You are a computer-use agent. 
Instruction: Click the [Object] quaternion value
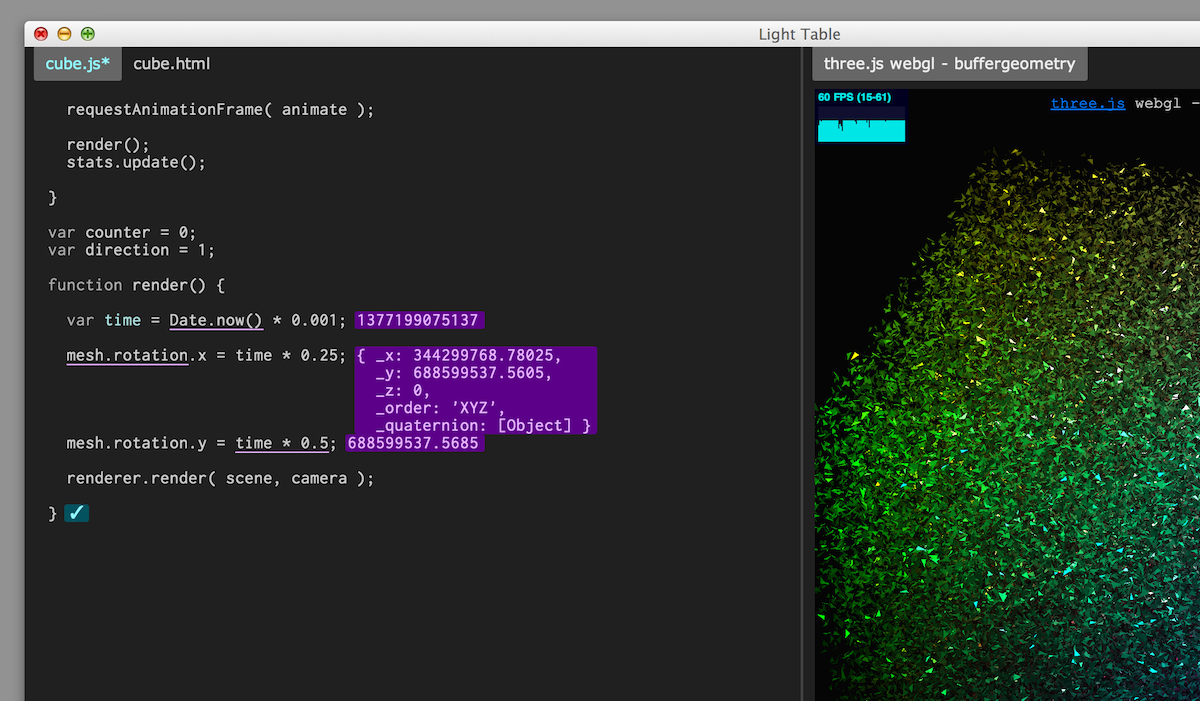point(537,425)
